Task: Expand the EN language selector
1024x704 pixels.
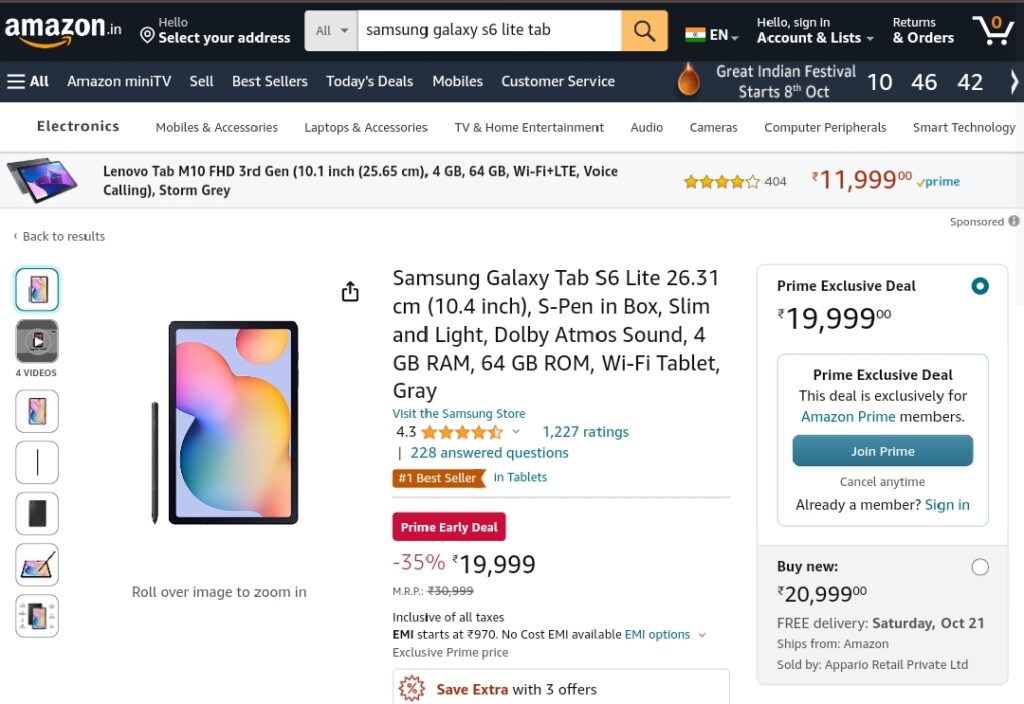Action: (x=712, y=35)
